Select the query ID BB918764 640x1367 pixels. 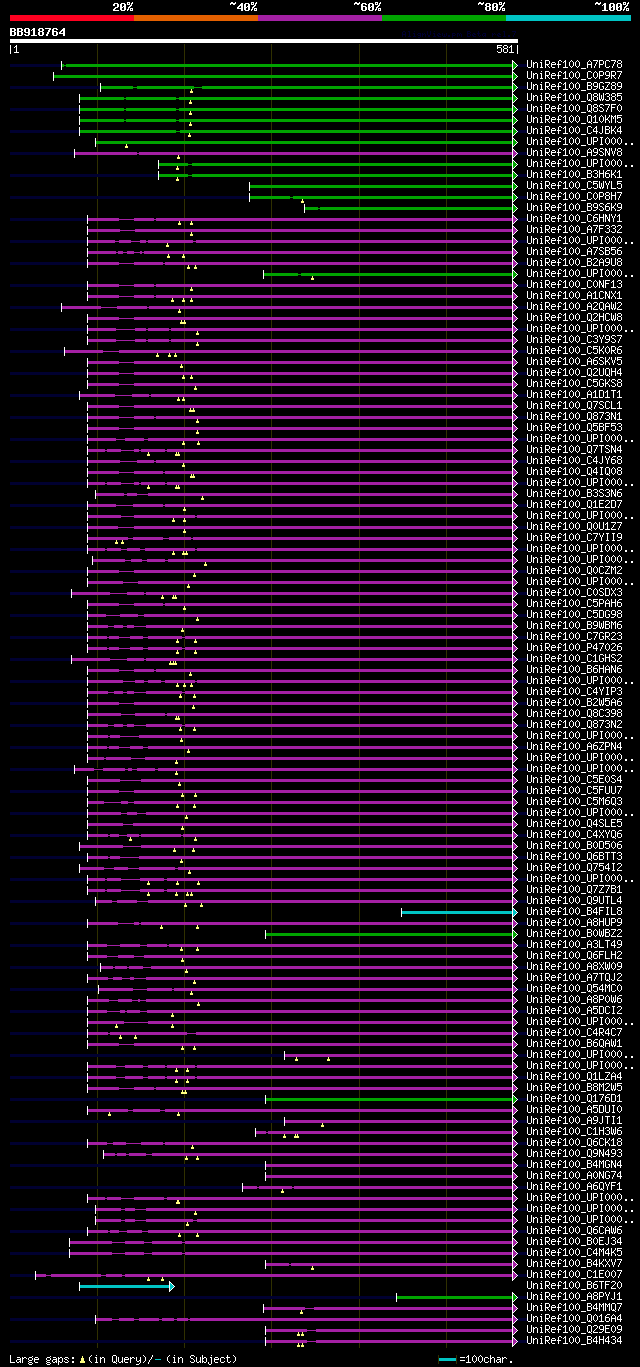click(38, 32)
